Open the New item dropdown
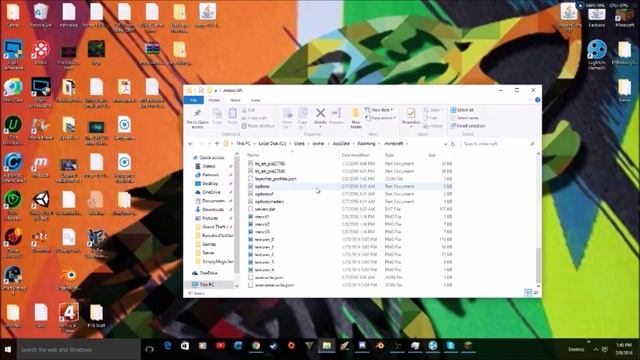 click(x=379, y=110)
